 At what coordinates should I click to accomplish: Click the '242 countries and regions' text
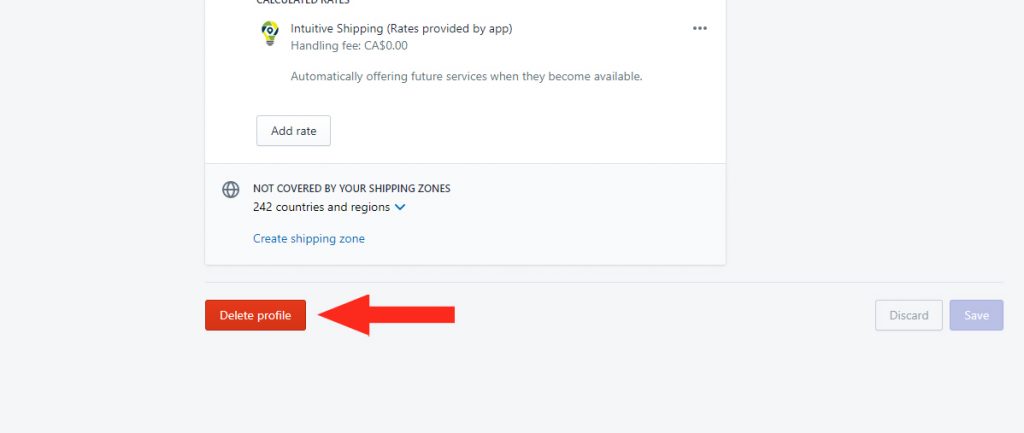point(321,207)
